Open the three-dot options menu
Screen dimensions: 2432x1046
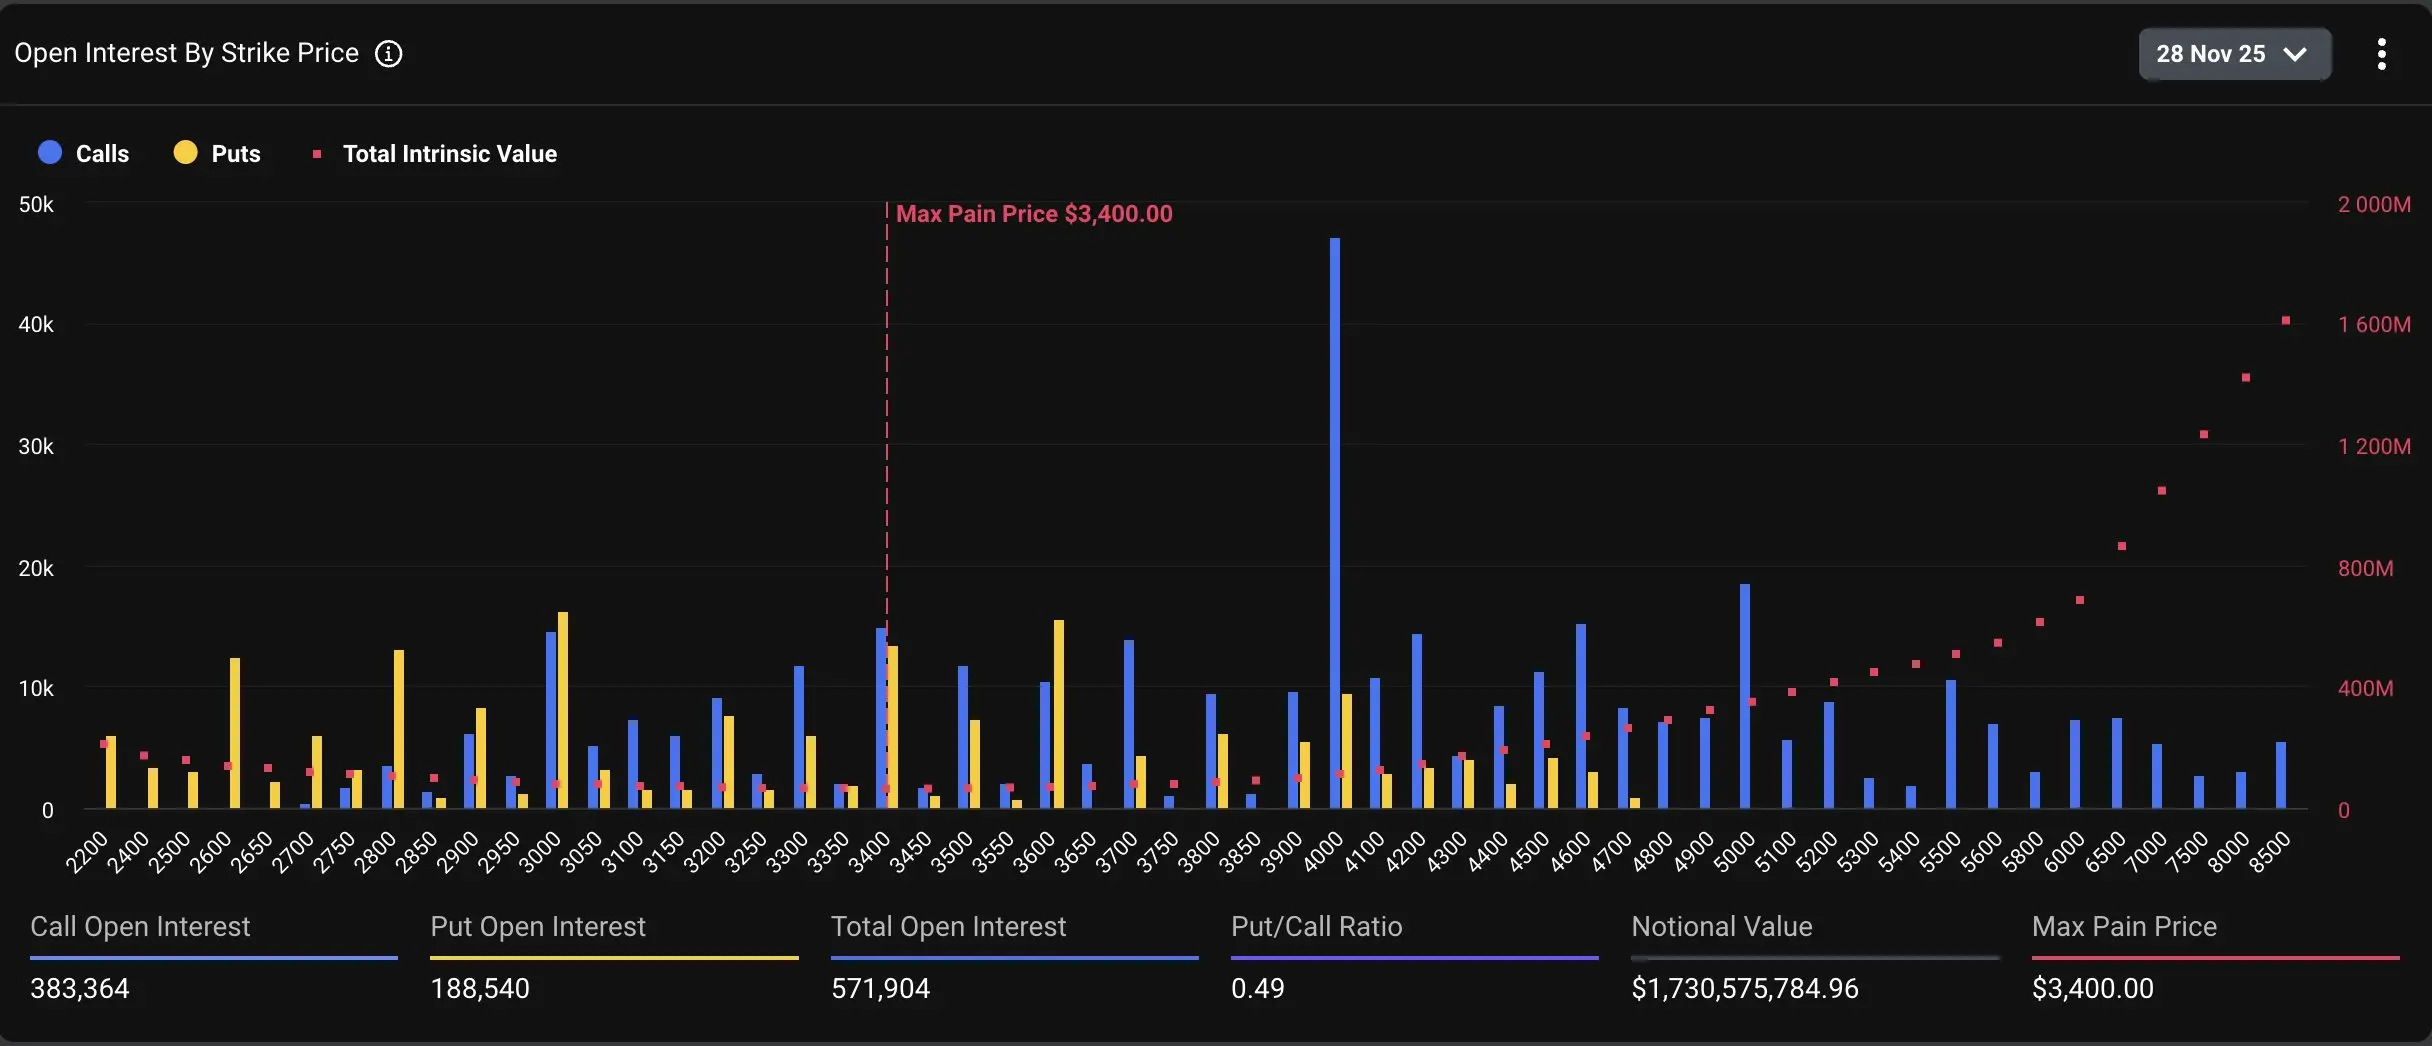click(2382, 54)
